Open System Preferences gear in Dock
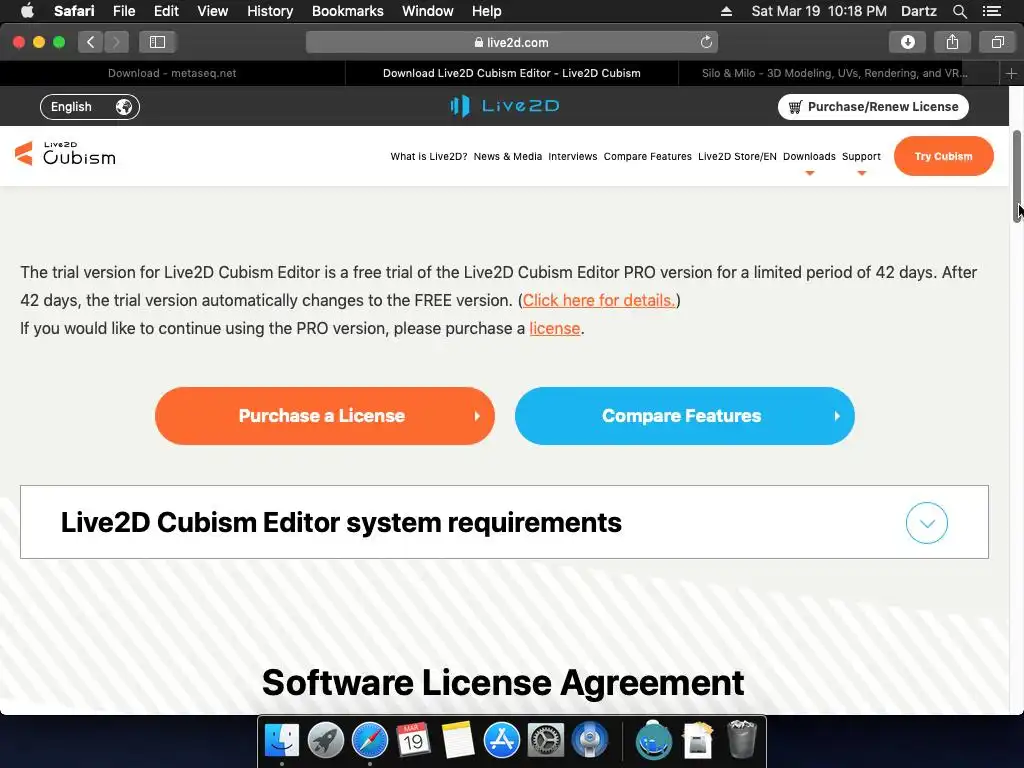Image resolution: width=1024 pixels, height=768 pixels. [545, 740]
